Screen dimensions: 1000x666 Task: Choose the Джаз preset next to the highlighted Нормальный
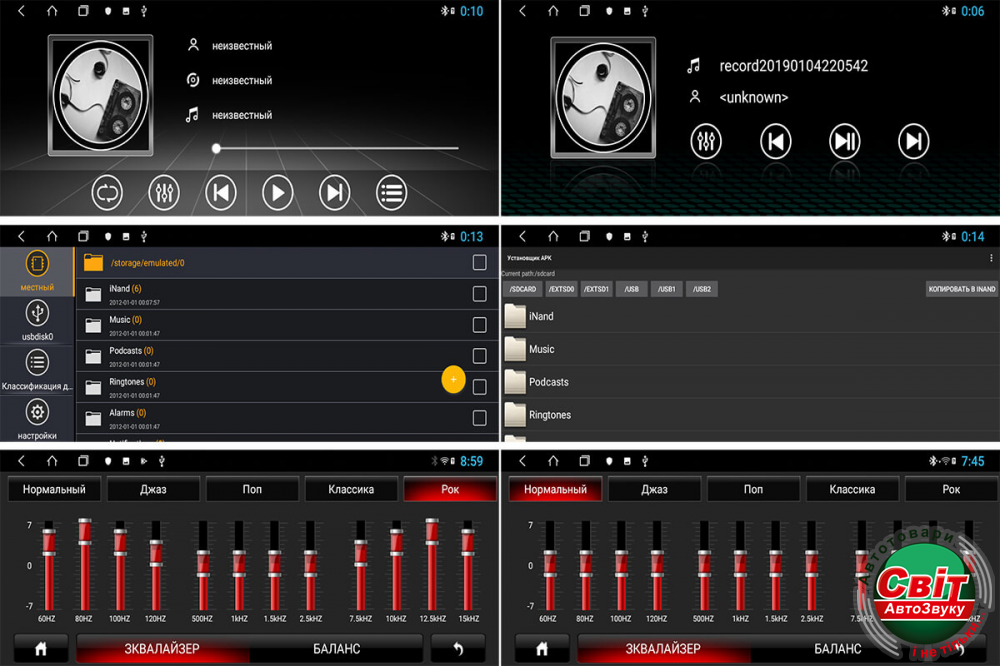[x=654, y=489]
